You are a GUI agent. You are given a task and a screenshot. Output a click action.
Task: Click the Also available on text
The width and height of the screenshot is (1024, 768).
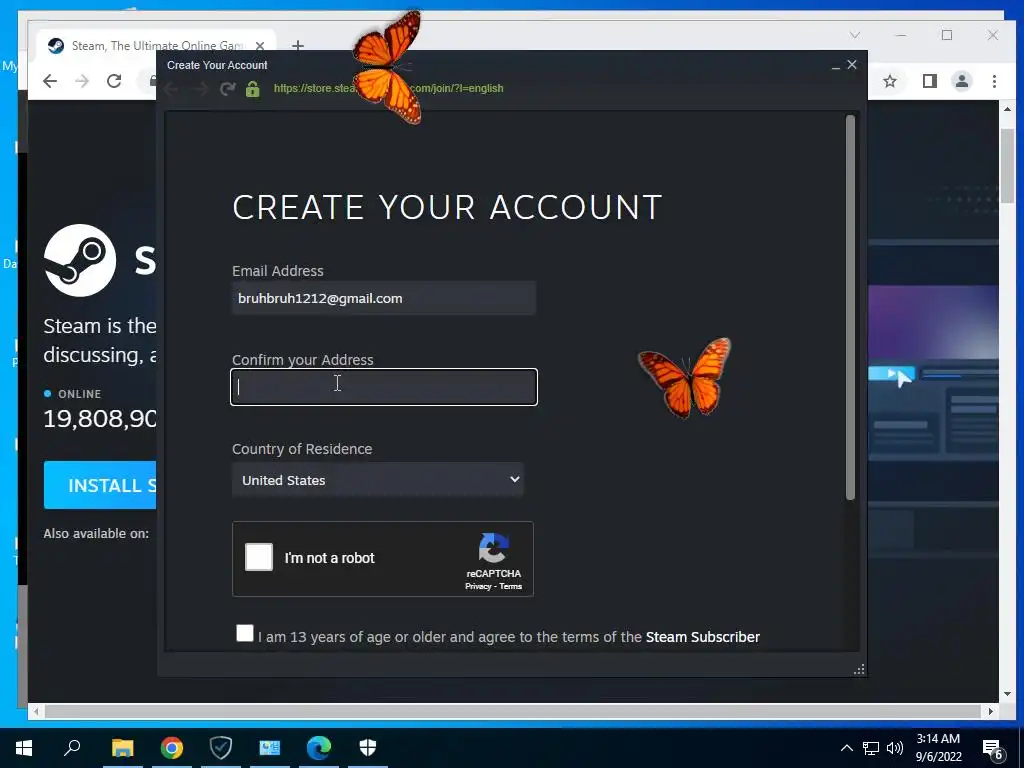coord(96,534)
